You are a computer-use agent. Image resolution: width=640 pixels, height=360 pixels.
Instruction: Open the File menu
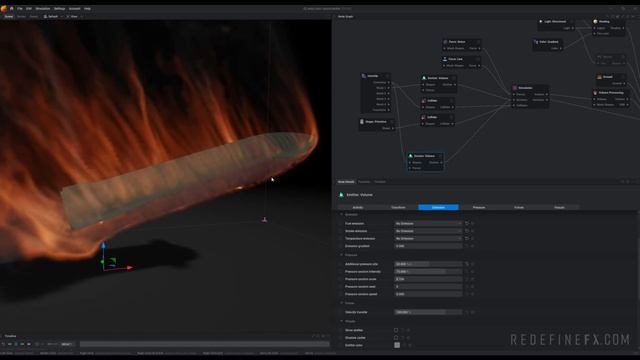[x=20, y=9]
